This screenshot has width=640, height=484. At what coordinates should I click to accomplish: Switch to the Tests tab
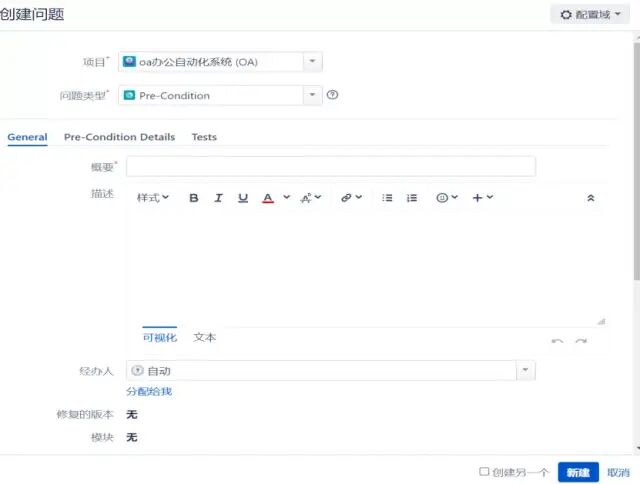pyautogui.click(x=204, y=137)
